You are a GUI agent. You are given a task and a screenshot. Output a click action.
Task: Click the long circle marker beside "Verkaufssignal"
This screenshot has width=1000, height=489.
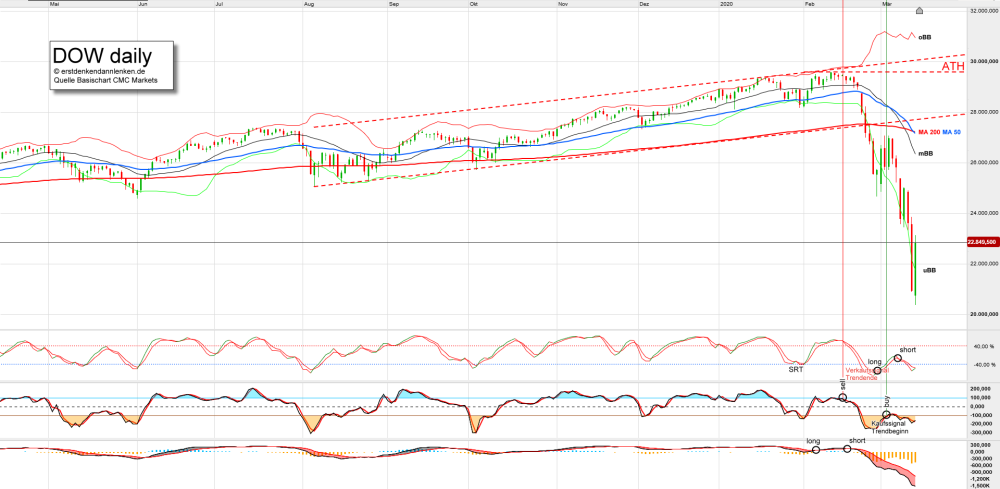[878, 370]
